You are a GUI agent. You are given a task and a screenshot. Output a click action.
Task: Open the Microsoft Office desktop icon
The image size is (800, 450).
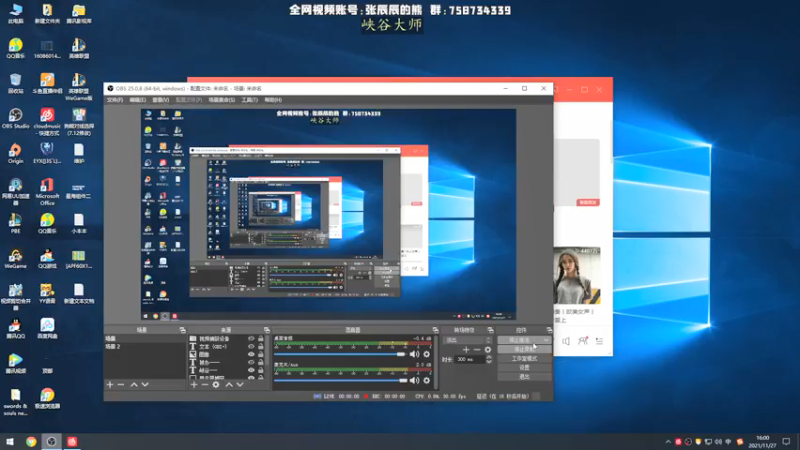(47, 191)
